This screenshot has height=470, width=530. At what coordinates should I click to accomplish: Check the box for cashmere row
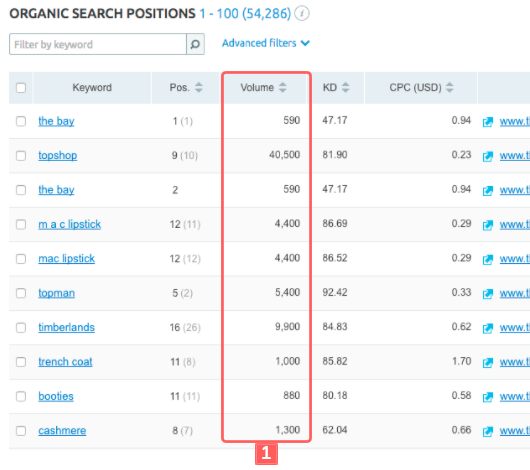pyautogui.click(x=21, y=431)
